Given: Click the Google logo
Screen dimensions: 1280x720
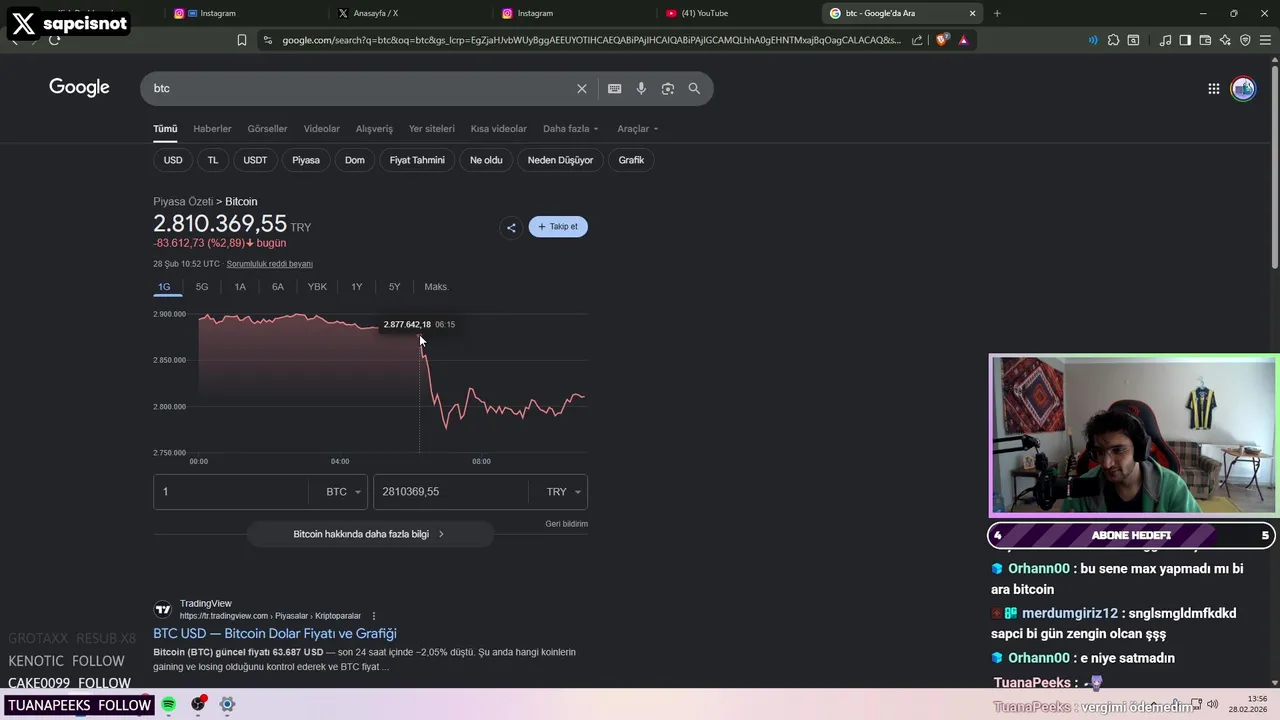Looking at the screenshot, I should [x=79, y=88].
